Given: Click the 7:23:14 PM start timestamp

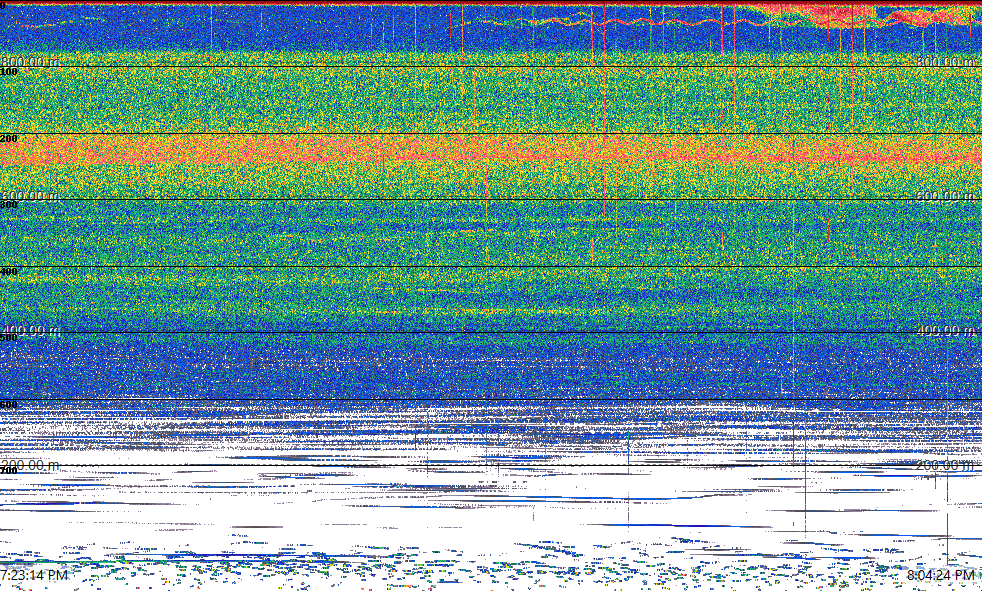Looking at the screenshot, I should pyautogui.click(x=34, y=574).
